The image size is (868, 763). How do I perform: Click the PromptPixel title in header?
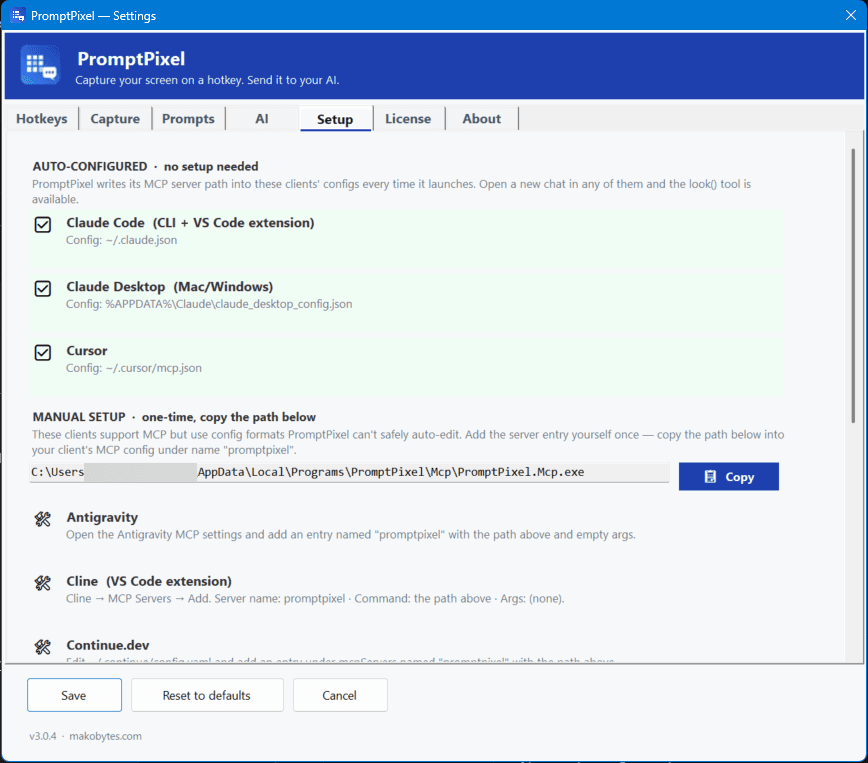tap(131, 59)
